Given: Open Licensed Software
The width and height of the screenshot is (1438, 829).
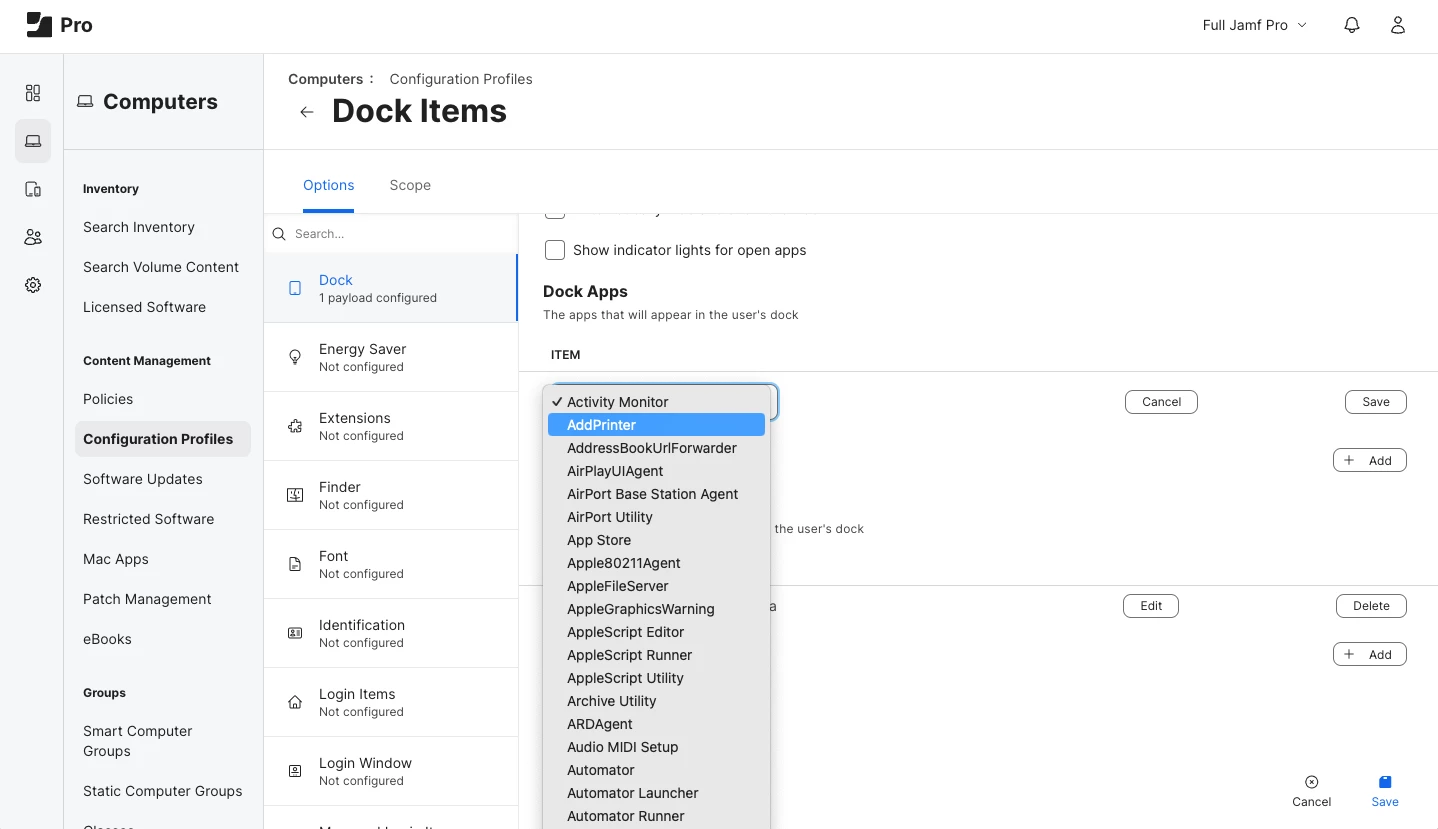Looking at the screenshot, I should click(144, 307).
